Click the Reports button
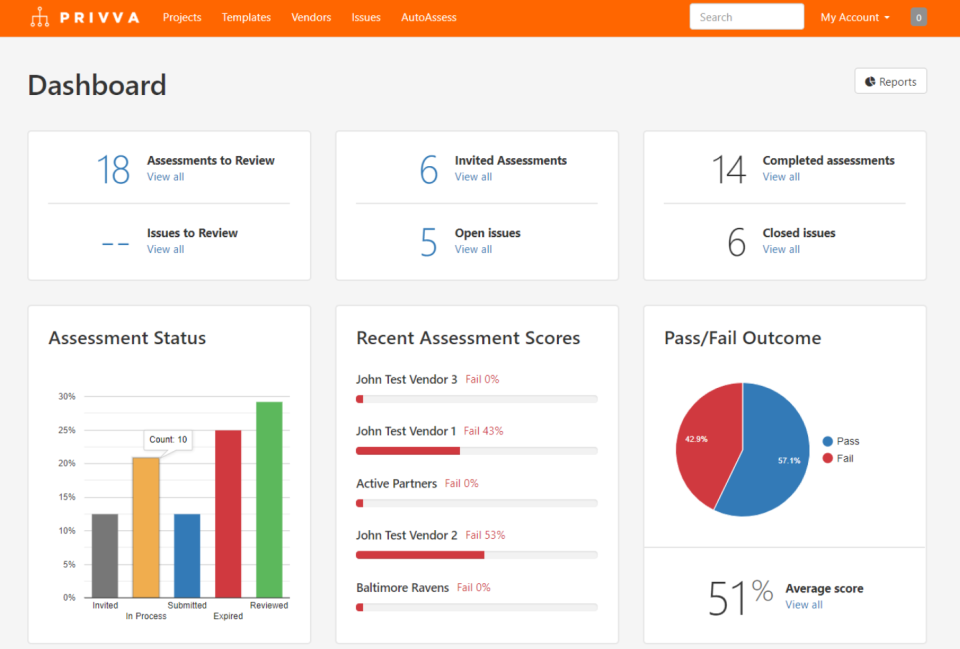960x649 pixels. 890,81
